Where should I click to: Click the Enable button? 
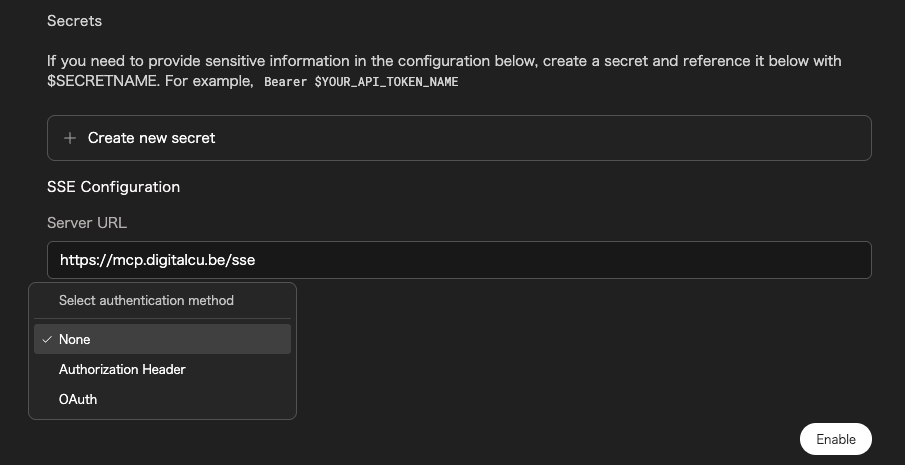coord(835,439)
